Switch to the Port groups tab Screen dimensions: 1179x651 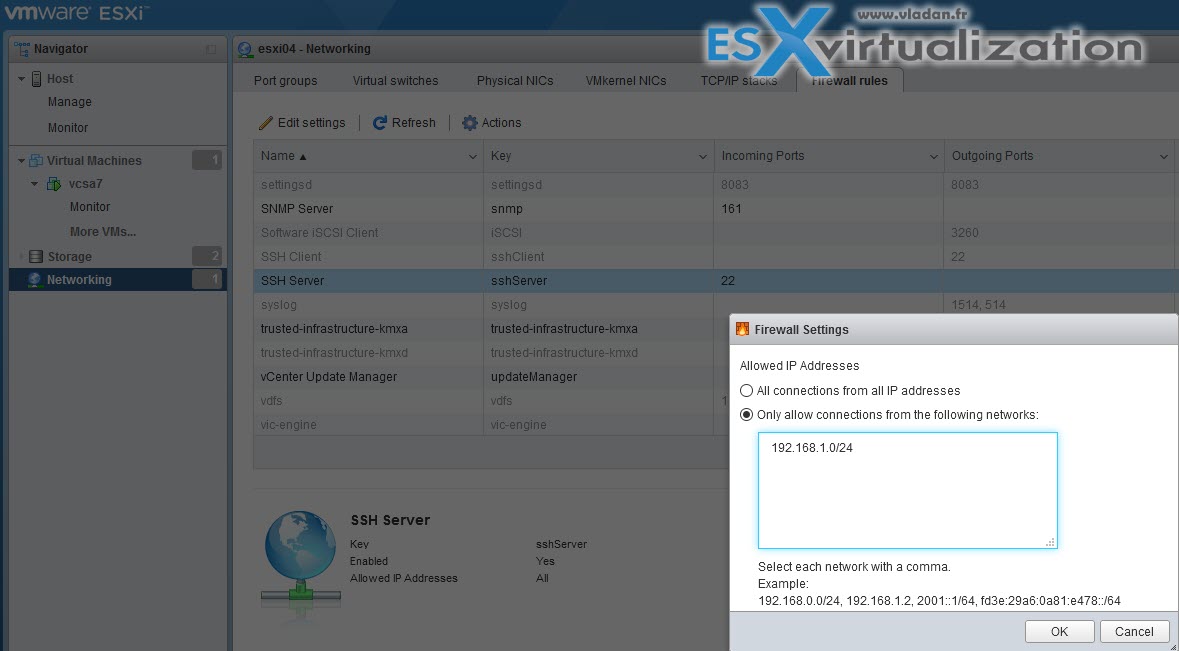point(285,80)
